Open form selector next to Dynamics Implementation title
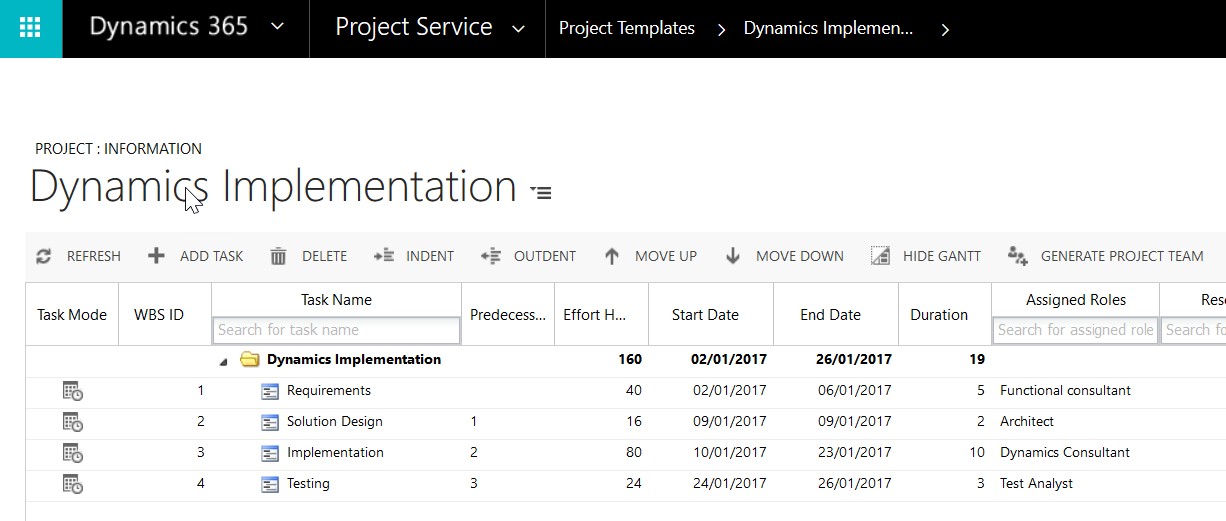 coord(541,192)
